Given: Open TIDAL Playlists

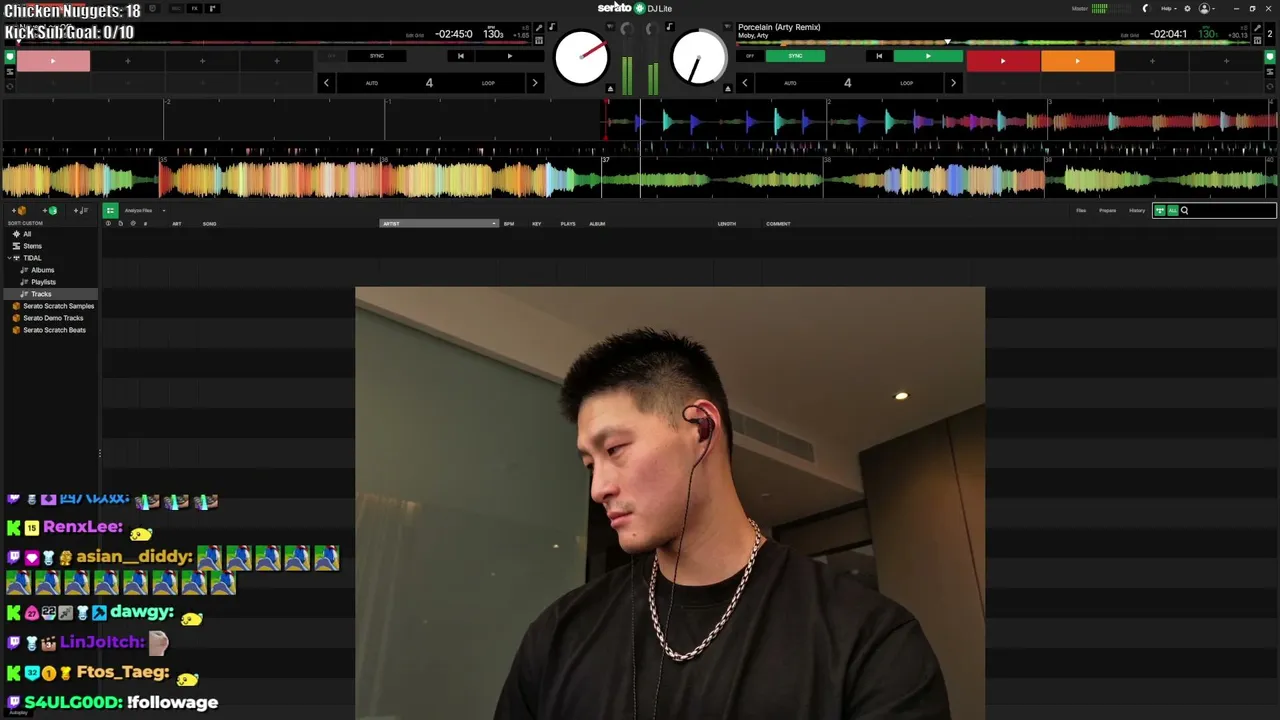Looking at the screenshot, I should coord(43,282).
